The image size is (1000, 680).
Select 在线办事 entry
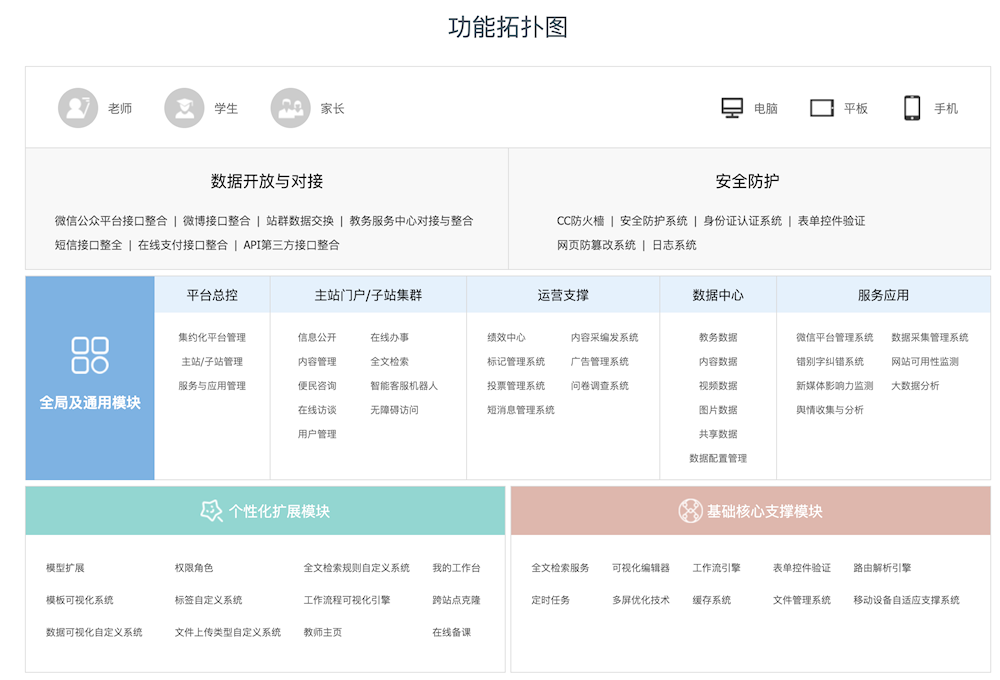click(x=390, y=337)
